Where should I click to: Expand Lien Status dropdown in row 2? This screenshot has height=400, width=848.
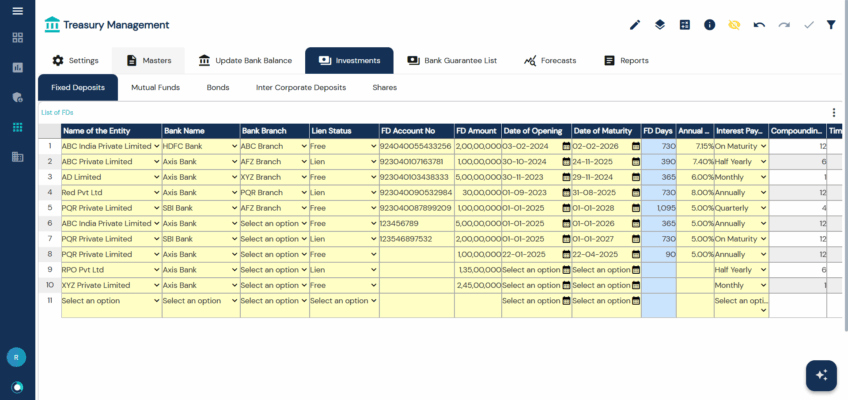click(372, 161)
